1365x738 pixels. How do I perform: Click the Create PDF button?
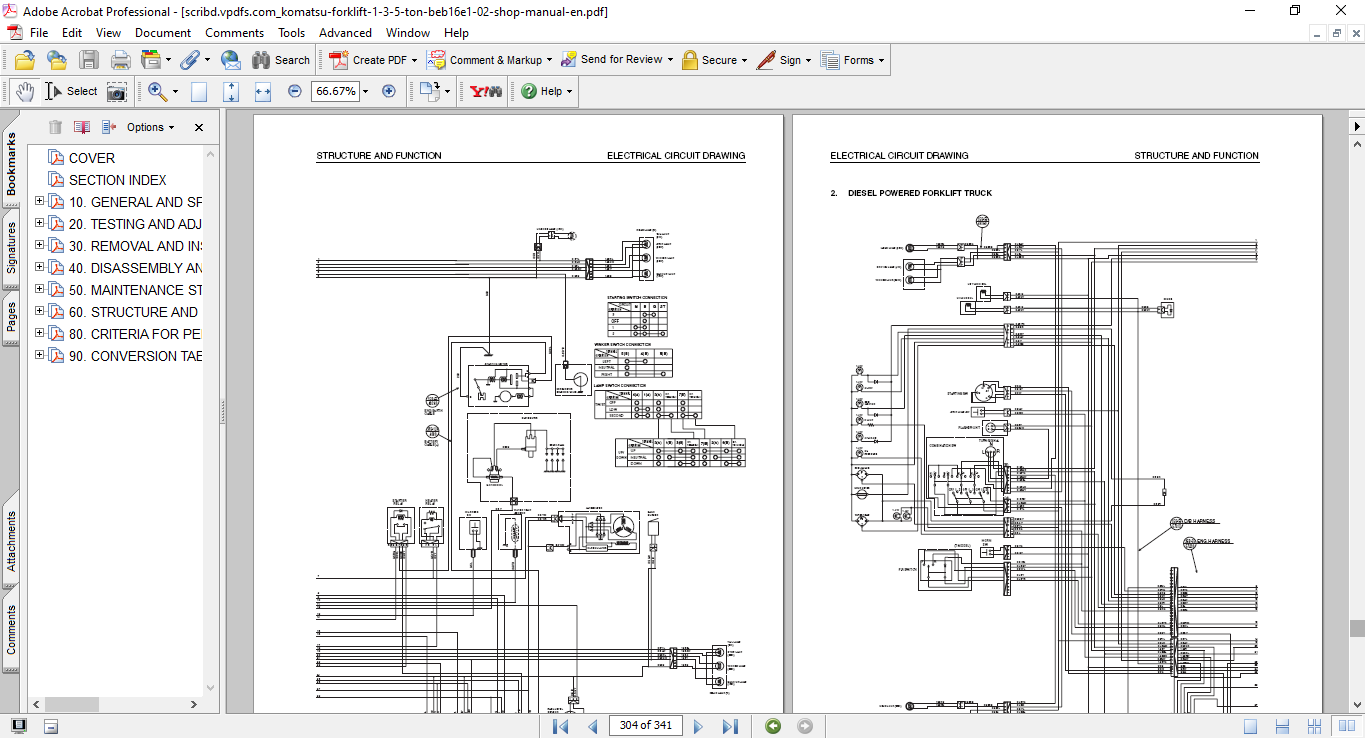tap(373, 60)
